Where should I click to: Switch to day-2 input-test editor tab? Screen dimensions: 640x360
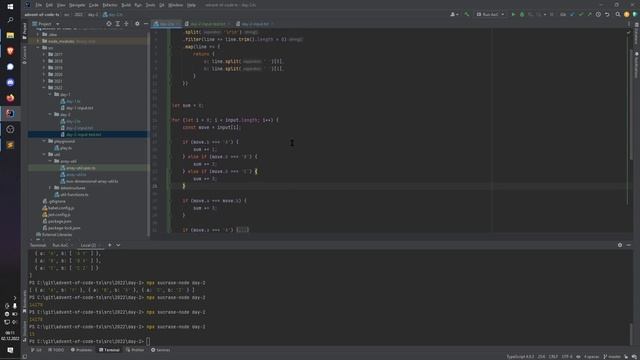click(x=207, y=24)
